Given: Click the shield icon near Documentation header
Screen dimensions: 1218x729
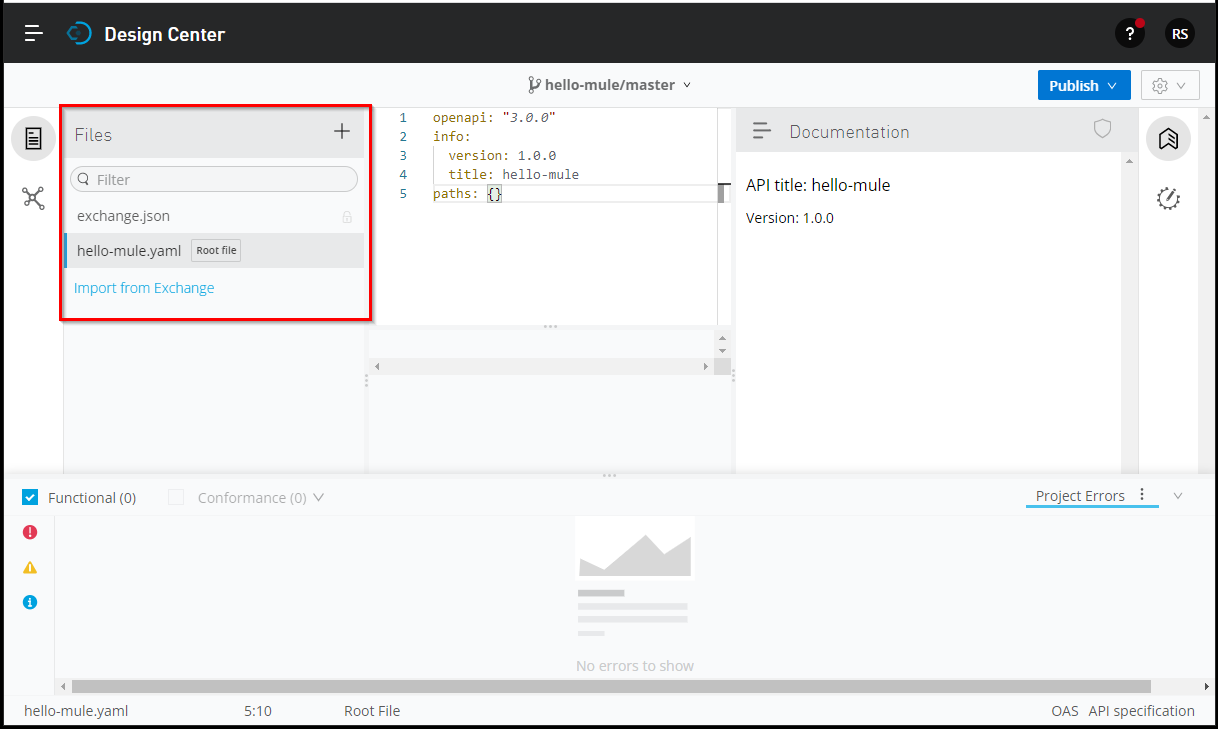Looking at the screenshot, I should 1102,128.
